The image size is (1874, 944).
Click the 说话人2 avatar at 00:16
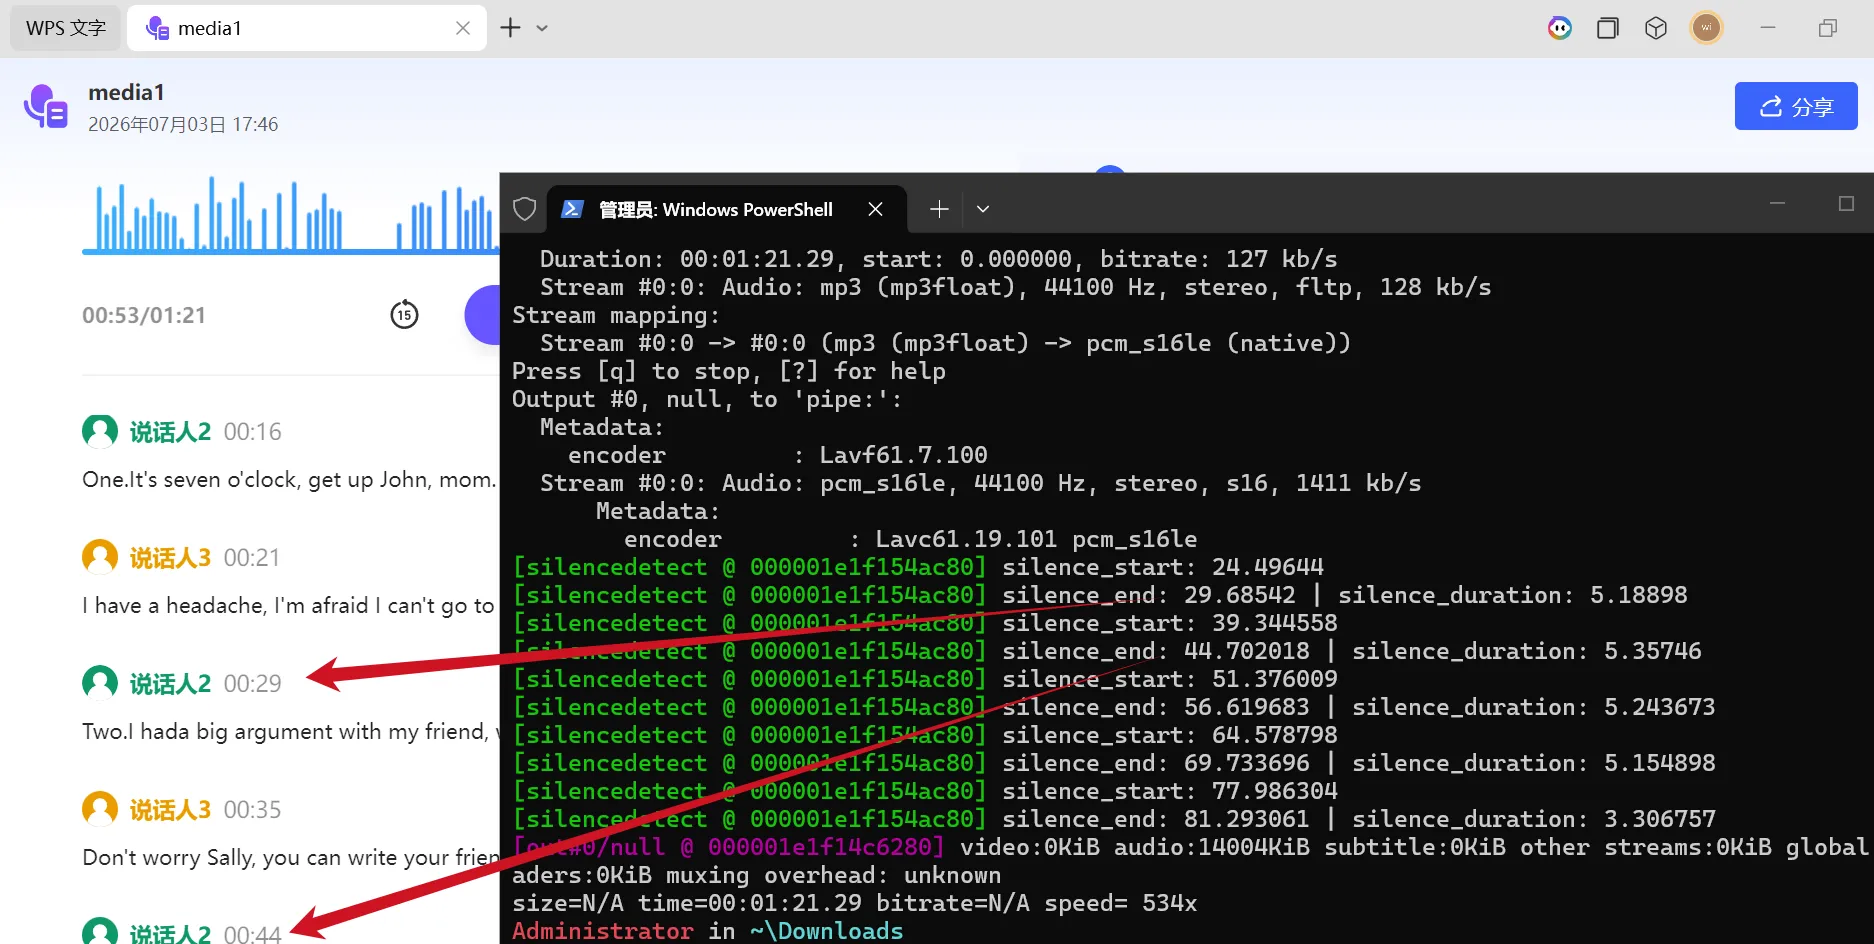[100, 432]
